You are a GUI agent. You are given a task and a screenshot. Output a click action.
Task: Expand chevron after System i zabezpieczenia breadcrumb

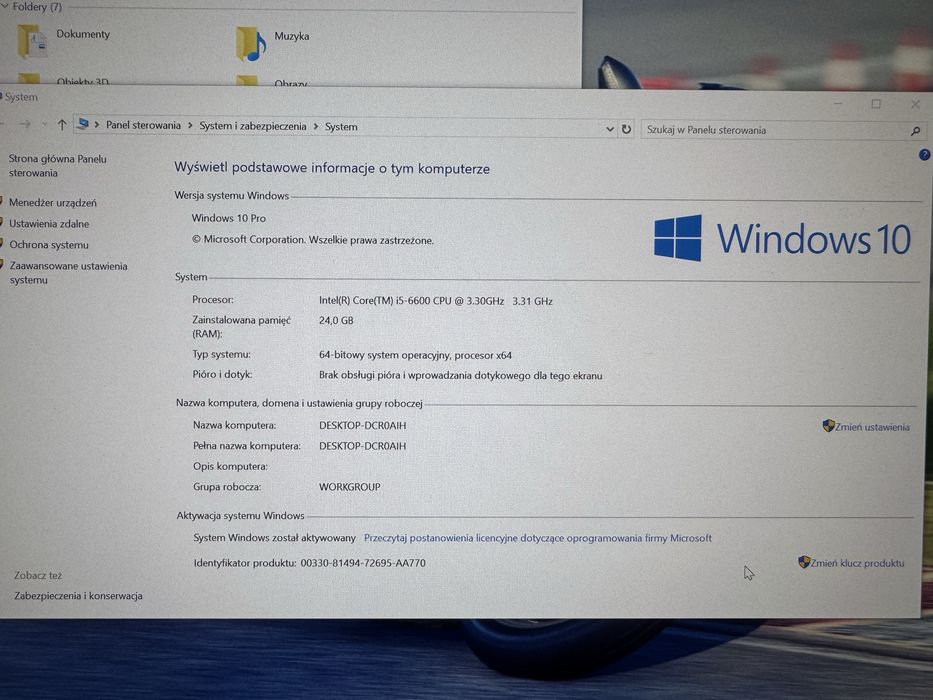[x=316, y=126]
